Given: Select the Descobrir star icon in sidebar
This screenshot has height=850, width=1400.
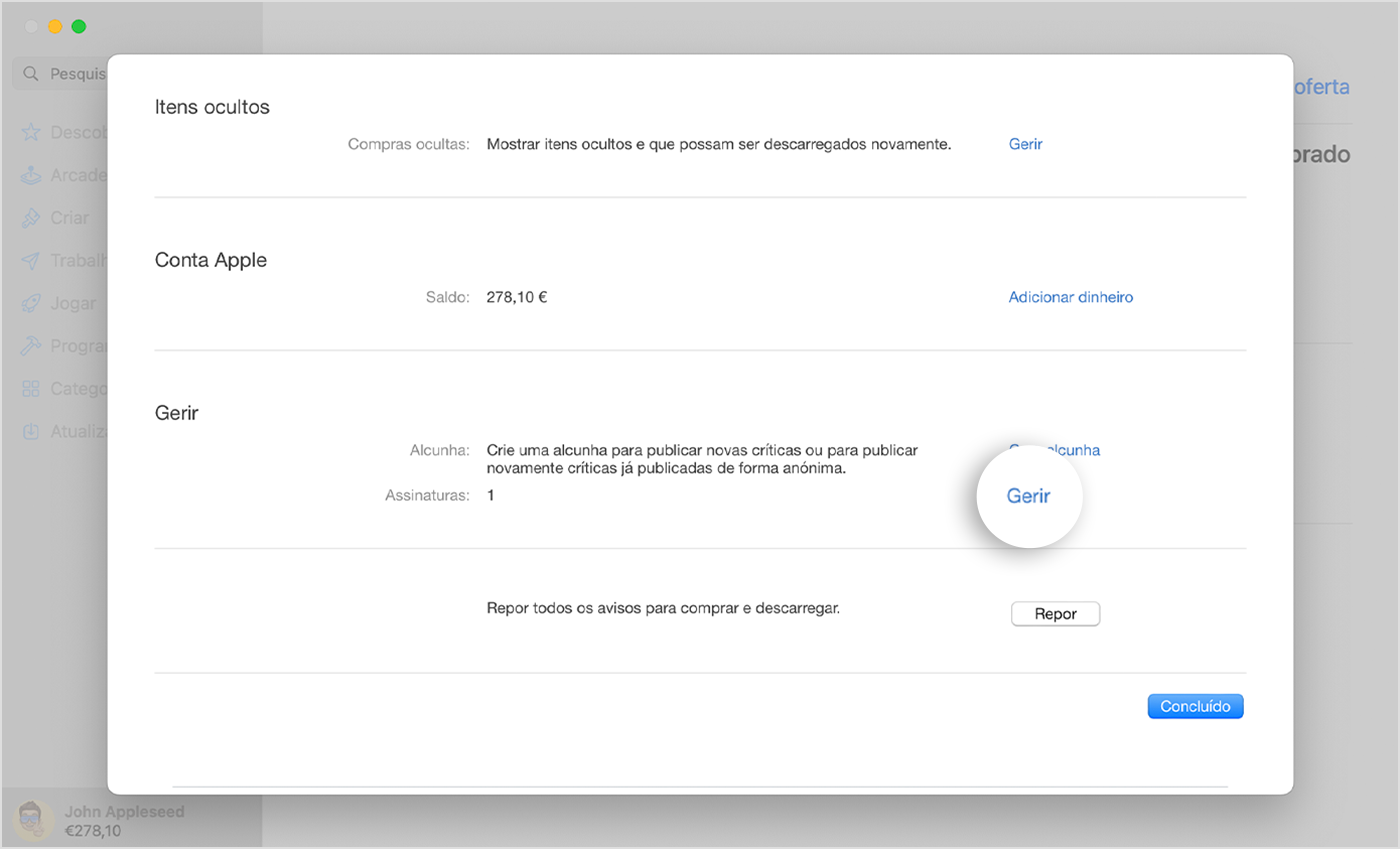Looking at the screenshot, I should point(32,132).
